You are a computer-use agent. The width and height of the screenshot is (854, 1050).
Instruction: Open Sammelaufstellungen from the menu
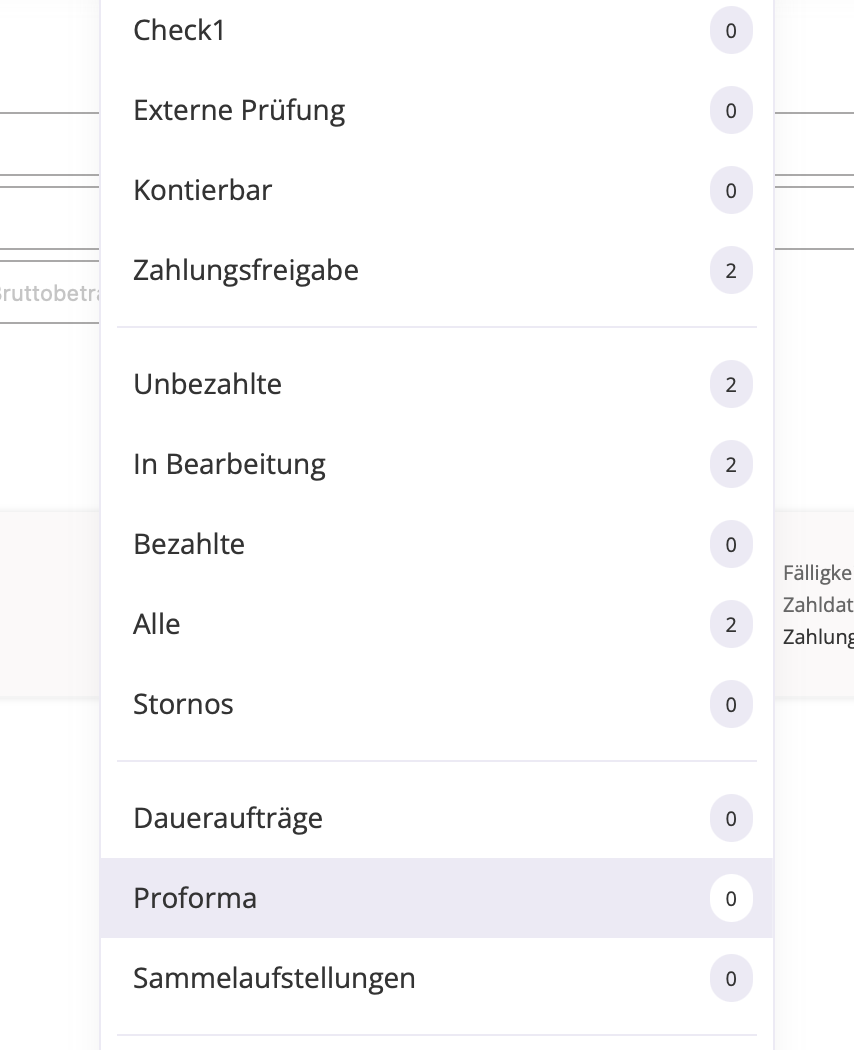pos(274,979)
